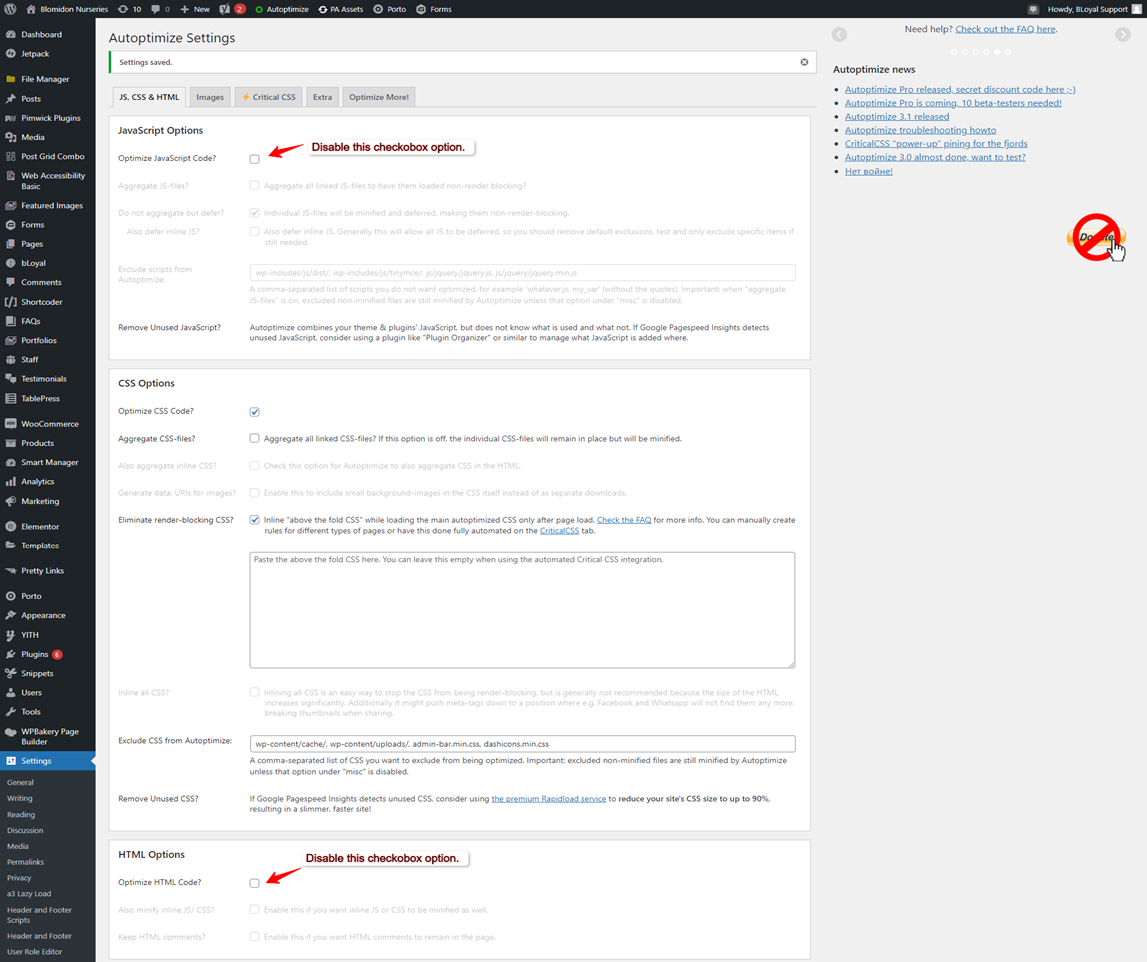Click the Posts pin icon in the sidebar
Screen dimensions: 1147x962
tap(10, 99)
